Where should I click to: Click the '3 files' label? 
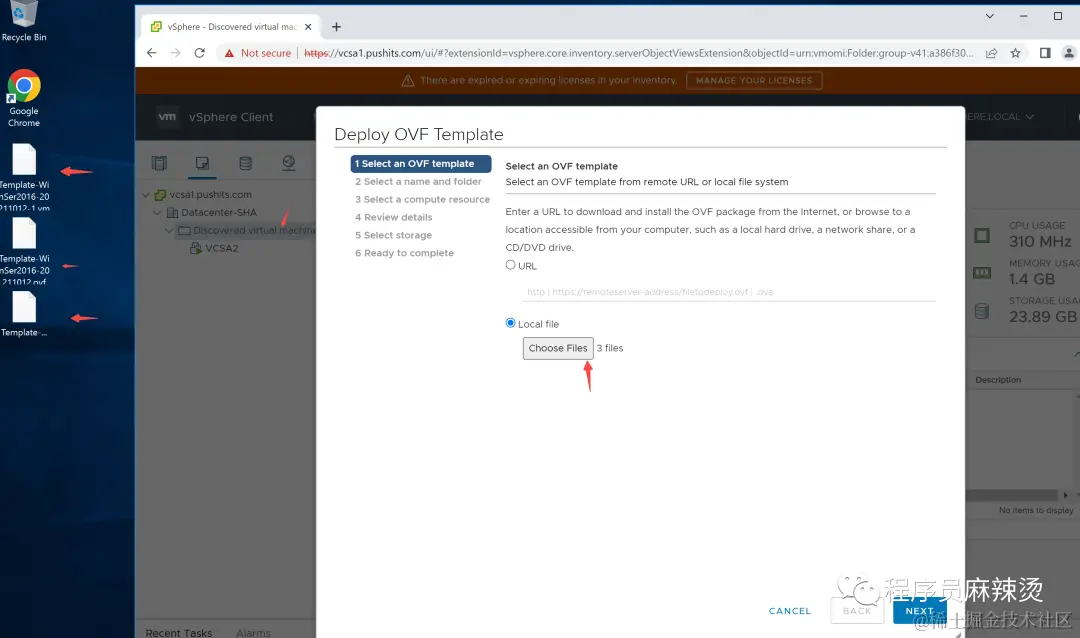pos(610,348)
